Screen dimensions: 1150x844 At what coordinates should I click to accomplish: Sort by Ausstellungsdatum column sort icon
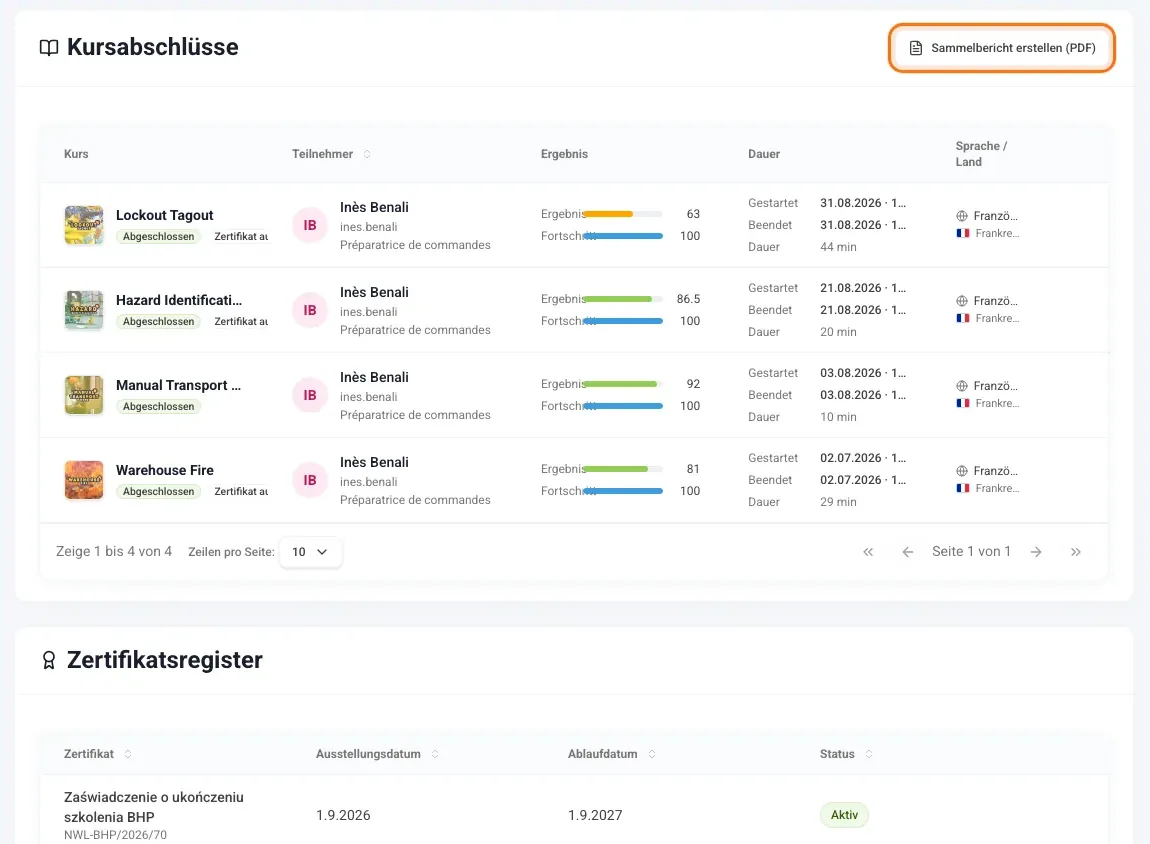(434, 754)
